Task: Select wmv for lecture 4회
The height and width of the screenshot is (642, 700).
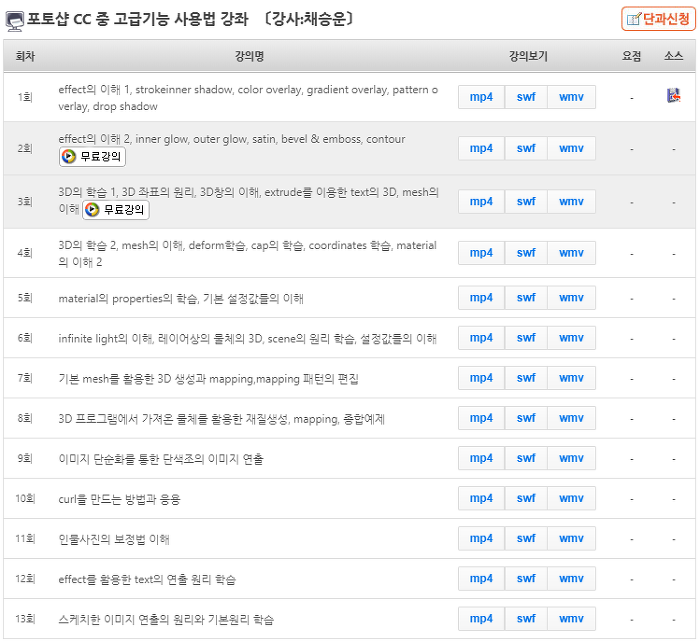Action: click(x=571, y=253)
